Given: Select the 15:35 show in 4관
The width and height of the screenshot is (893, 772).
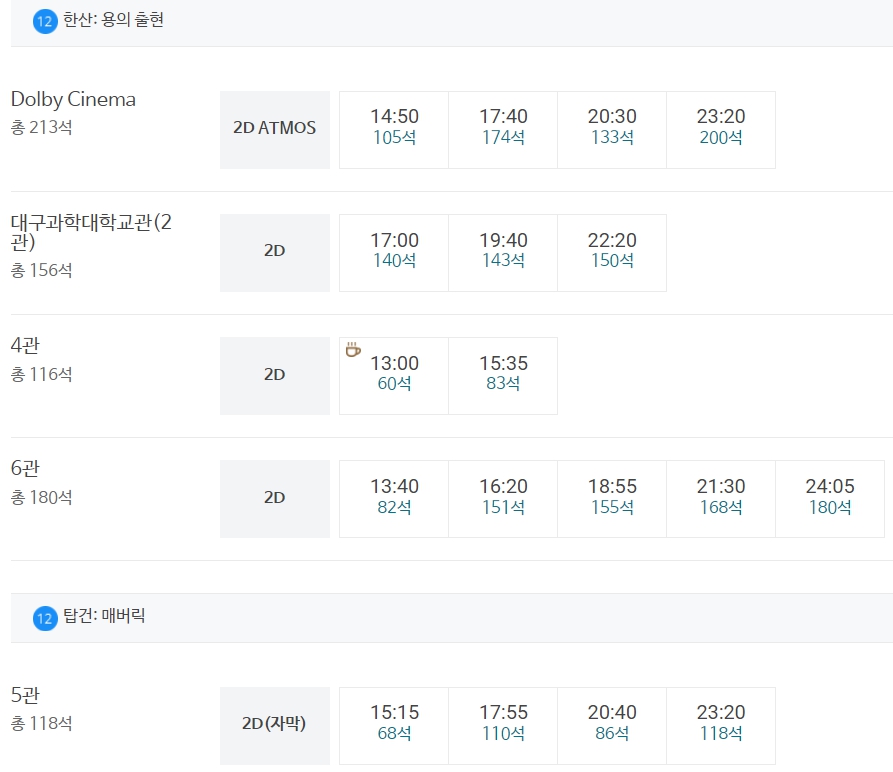Looking at the screenshot, I should [502, 375].
